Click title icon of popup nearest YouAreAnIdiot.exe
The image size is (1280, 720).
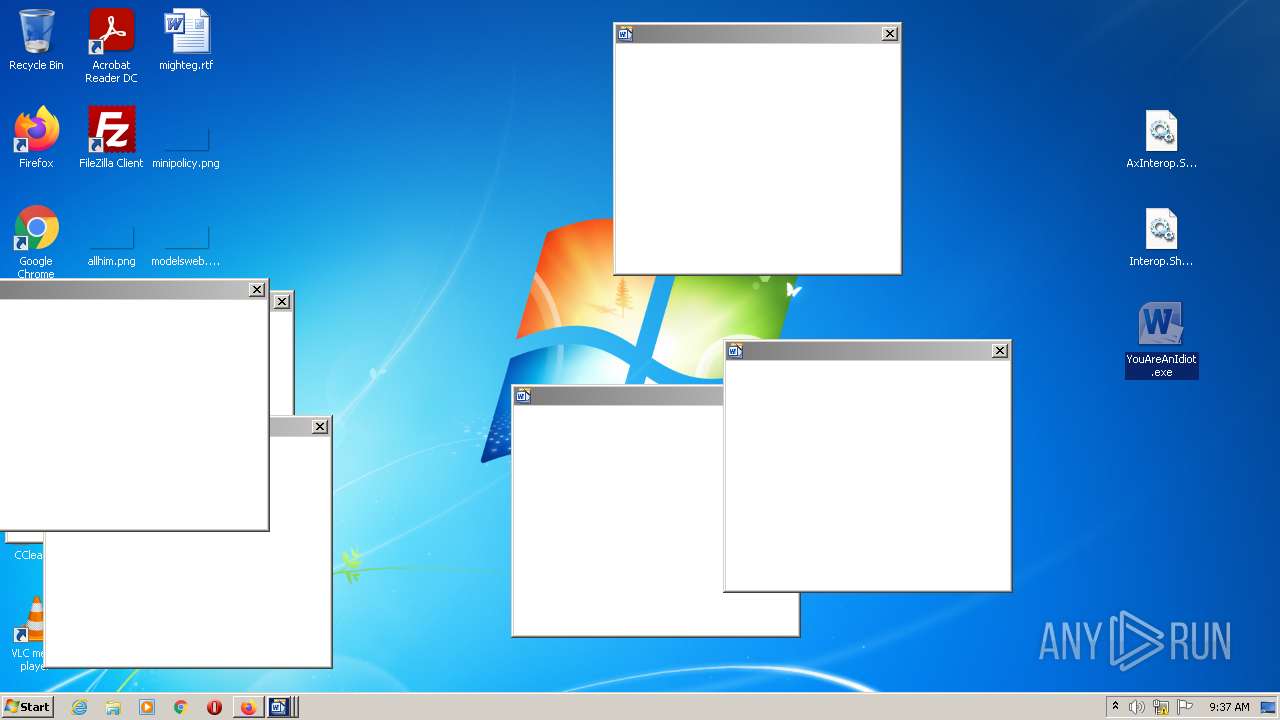(x=735, y=351)
